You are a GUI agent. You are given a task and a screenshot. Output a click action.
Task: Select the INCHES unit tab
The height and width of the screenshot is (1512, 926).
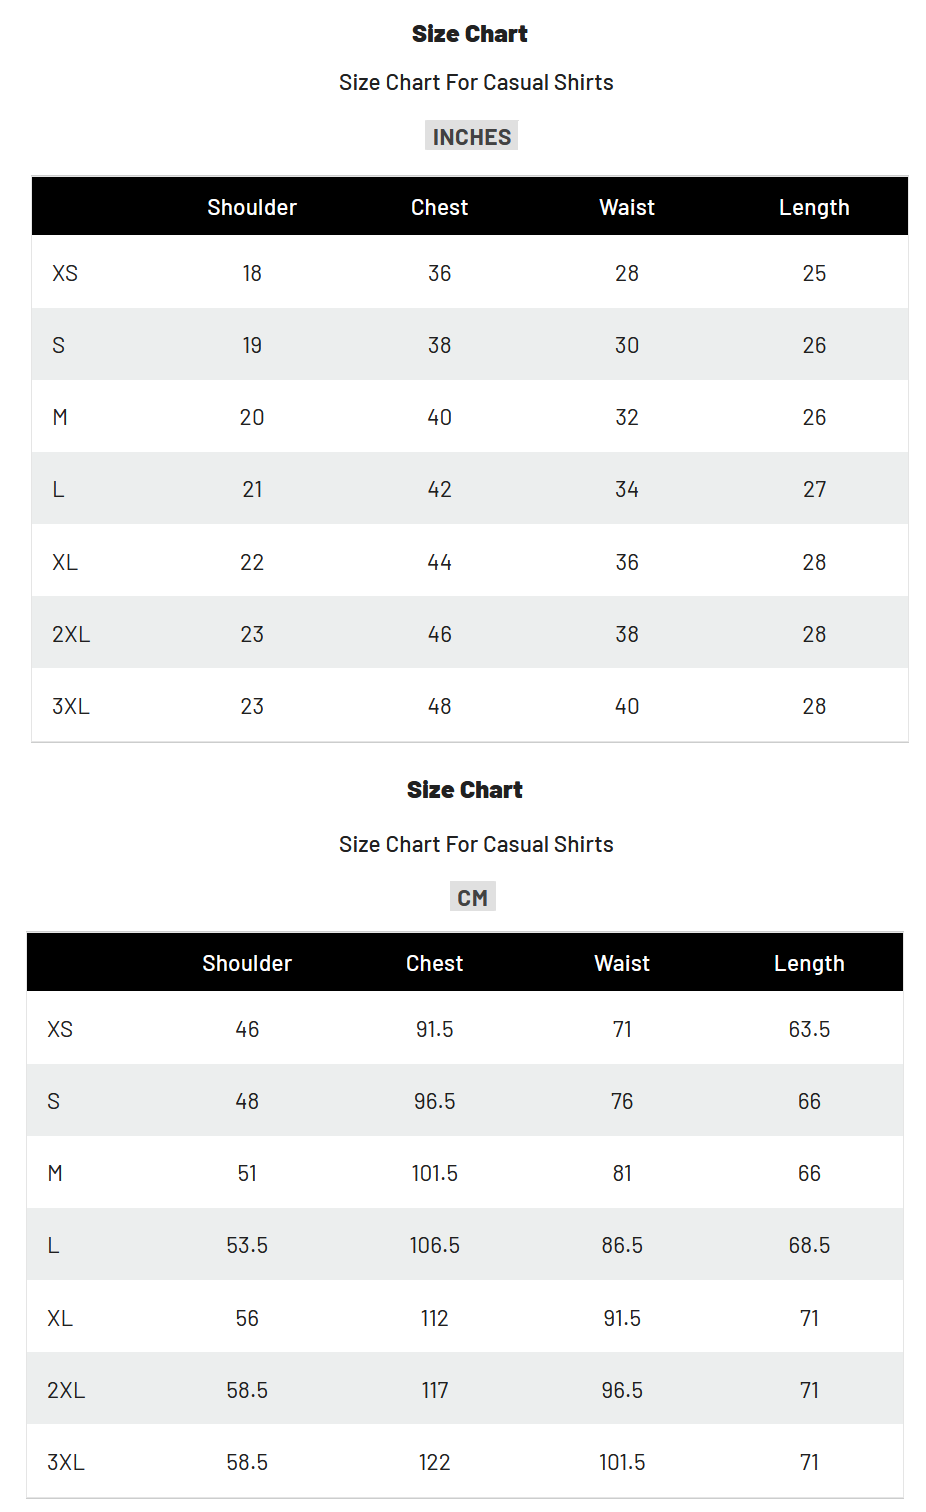click(471, 137)
